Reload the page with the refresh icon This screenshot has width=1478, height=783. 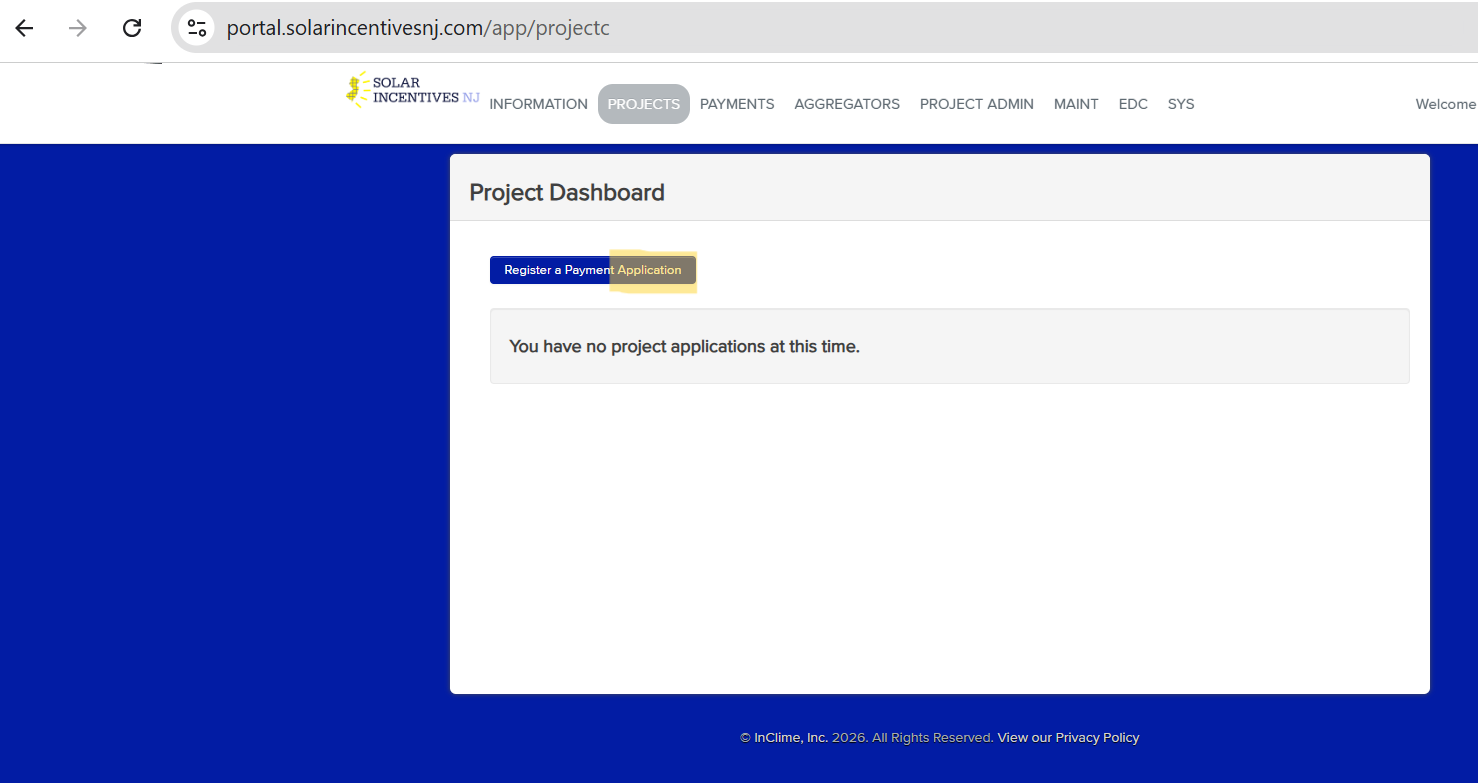(x=132, y=28)
